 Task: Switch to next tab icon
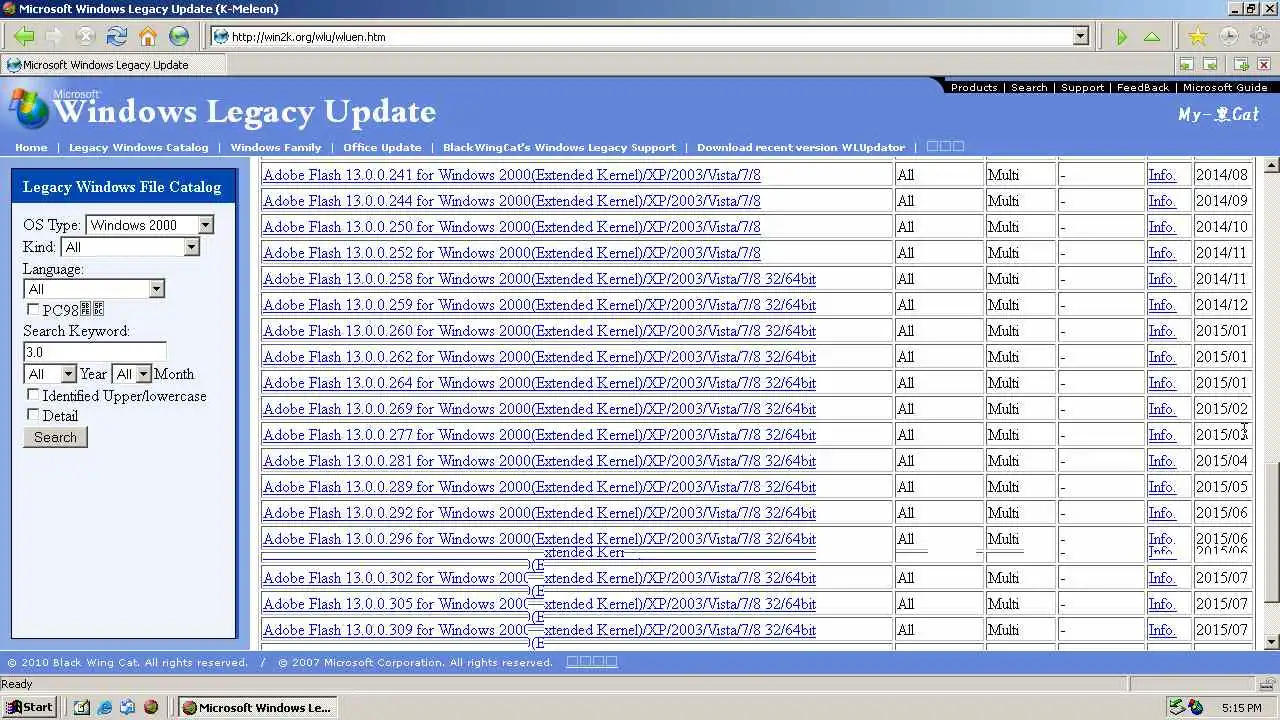click(x=1210, y=64)
